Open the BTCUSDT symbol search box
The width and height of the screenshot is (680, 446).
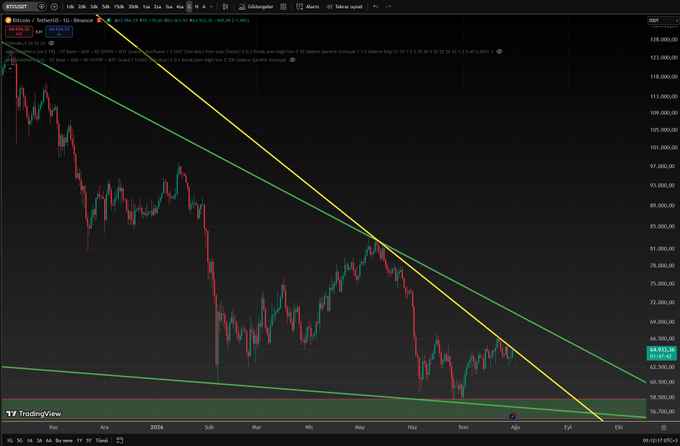click(x=24, y=7)
